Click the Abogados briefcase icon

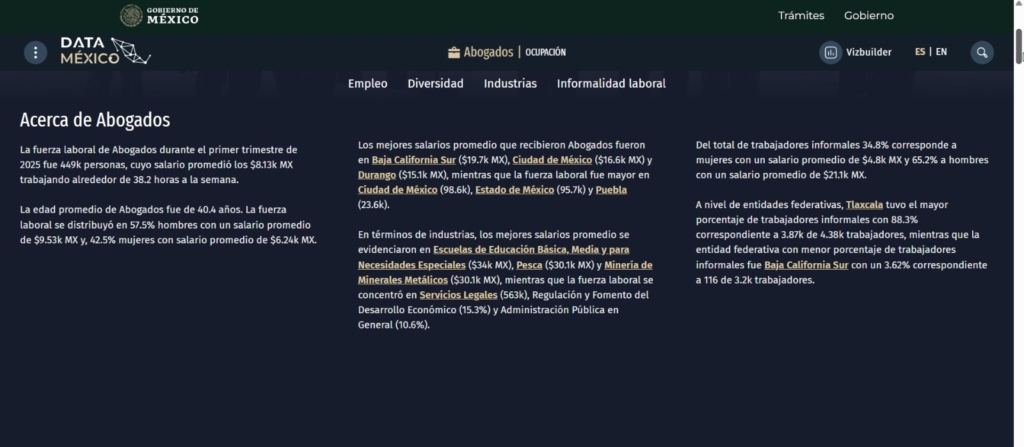coord(454,52)
